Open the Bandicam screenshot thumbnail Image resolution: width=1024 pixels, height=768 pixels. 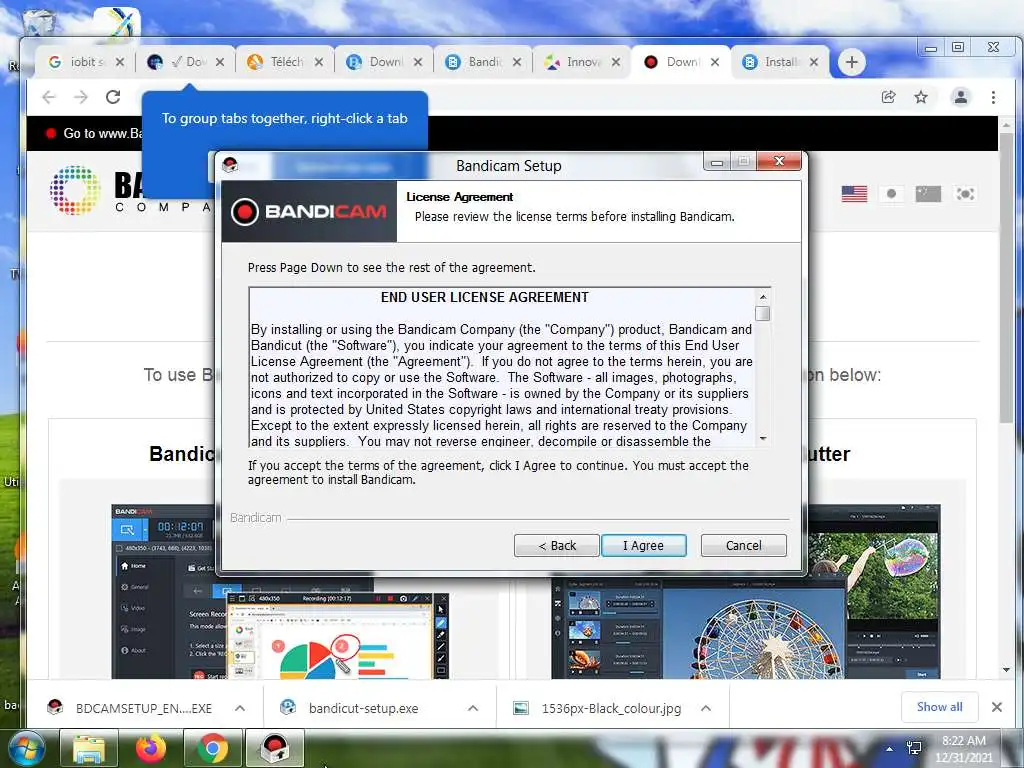point(280,592)
